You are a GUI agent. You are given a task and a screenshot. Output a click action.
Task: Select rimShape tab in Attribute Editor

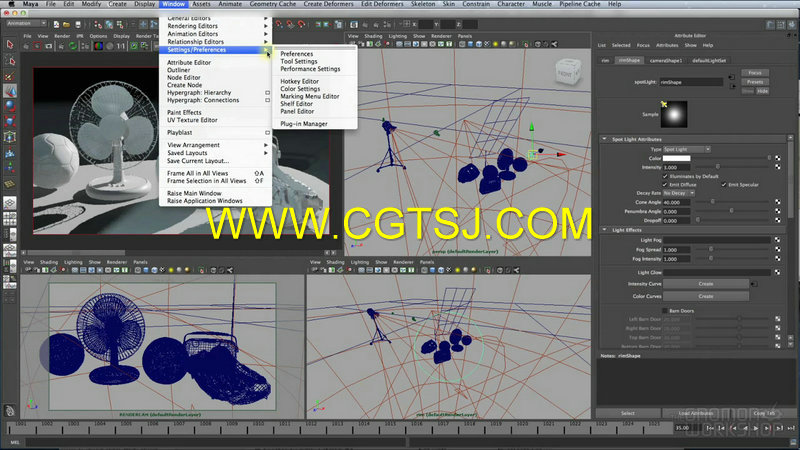coord(629,60)
